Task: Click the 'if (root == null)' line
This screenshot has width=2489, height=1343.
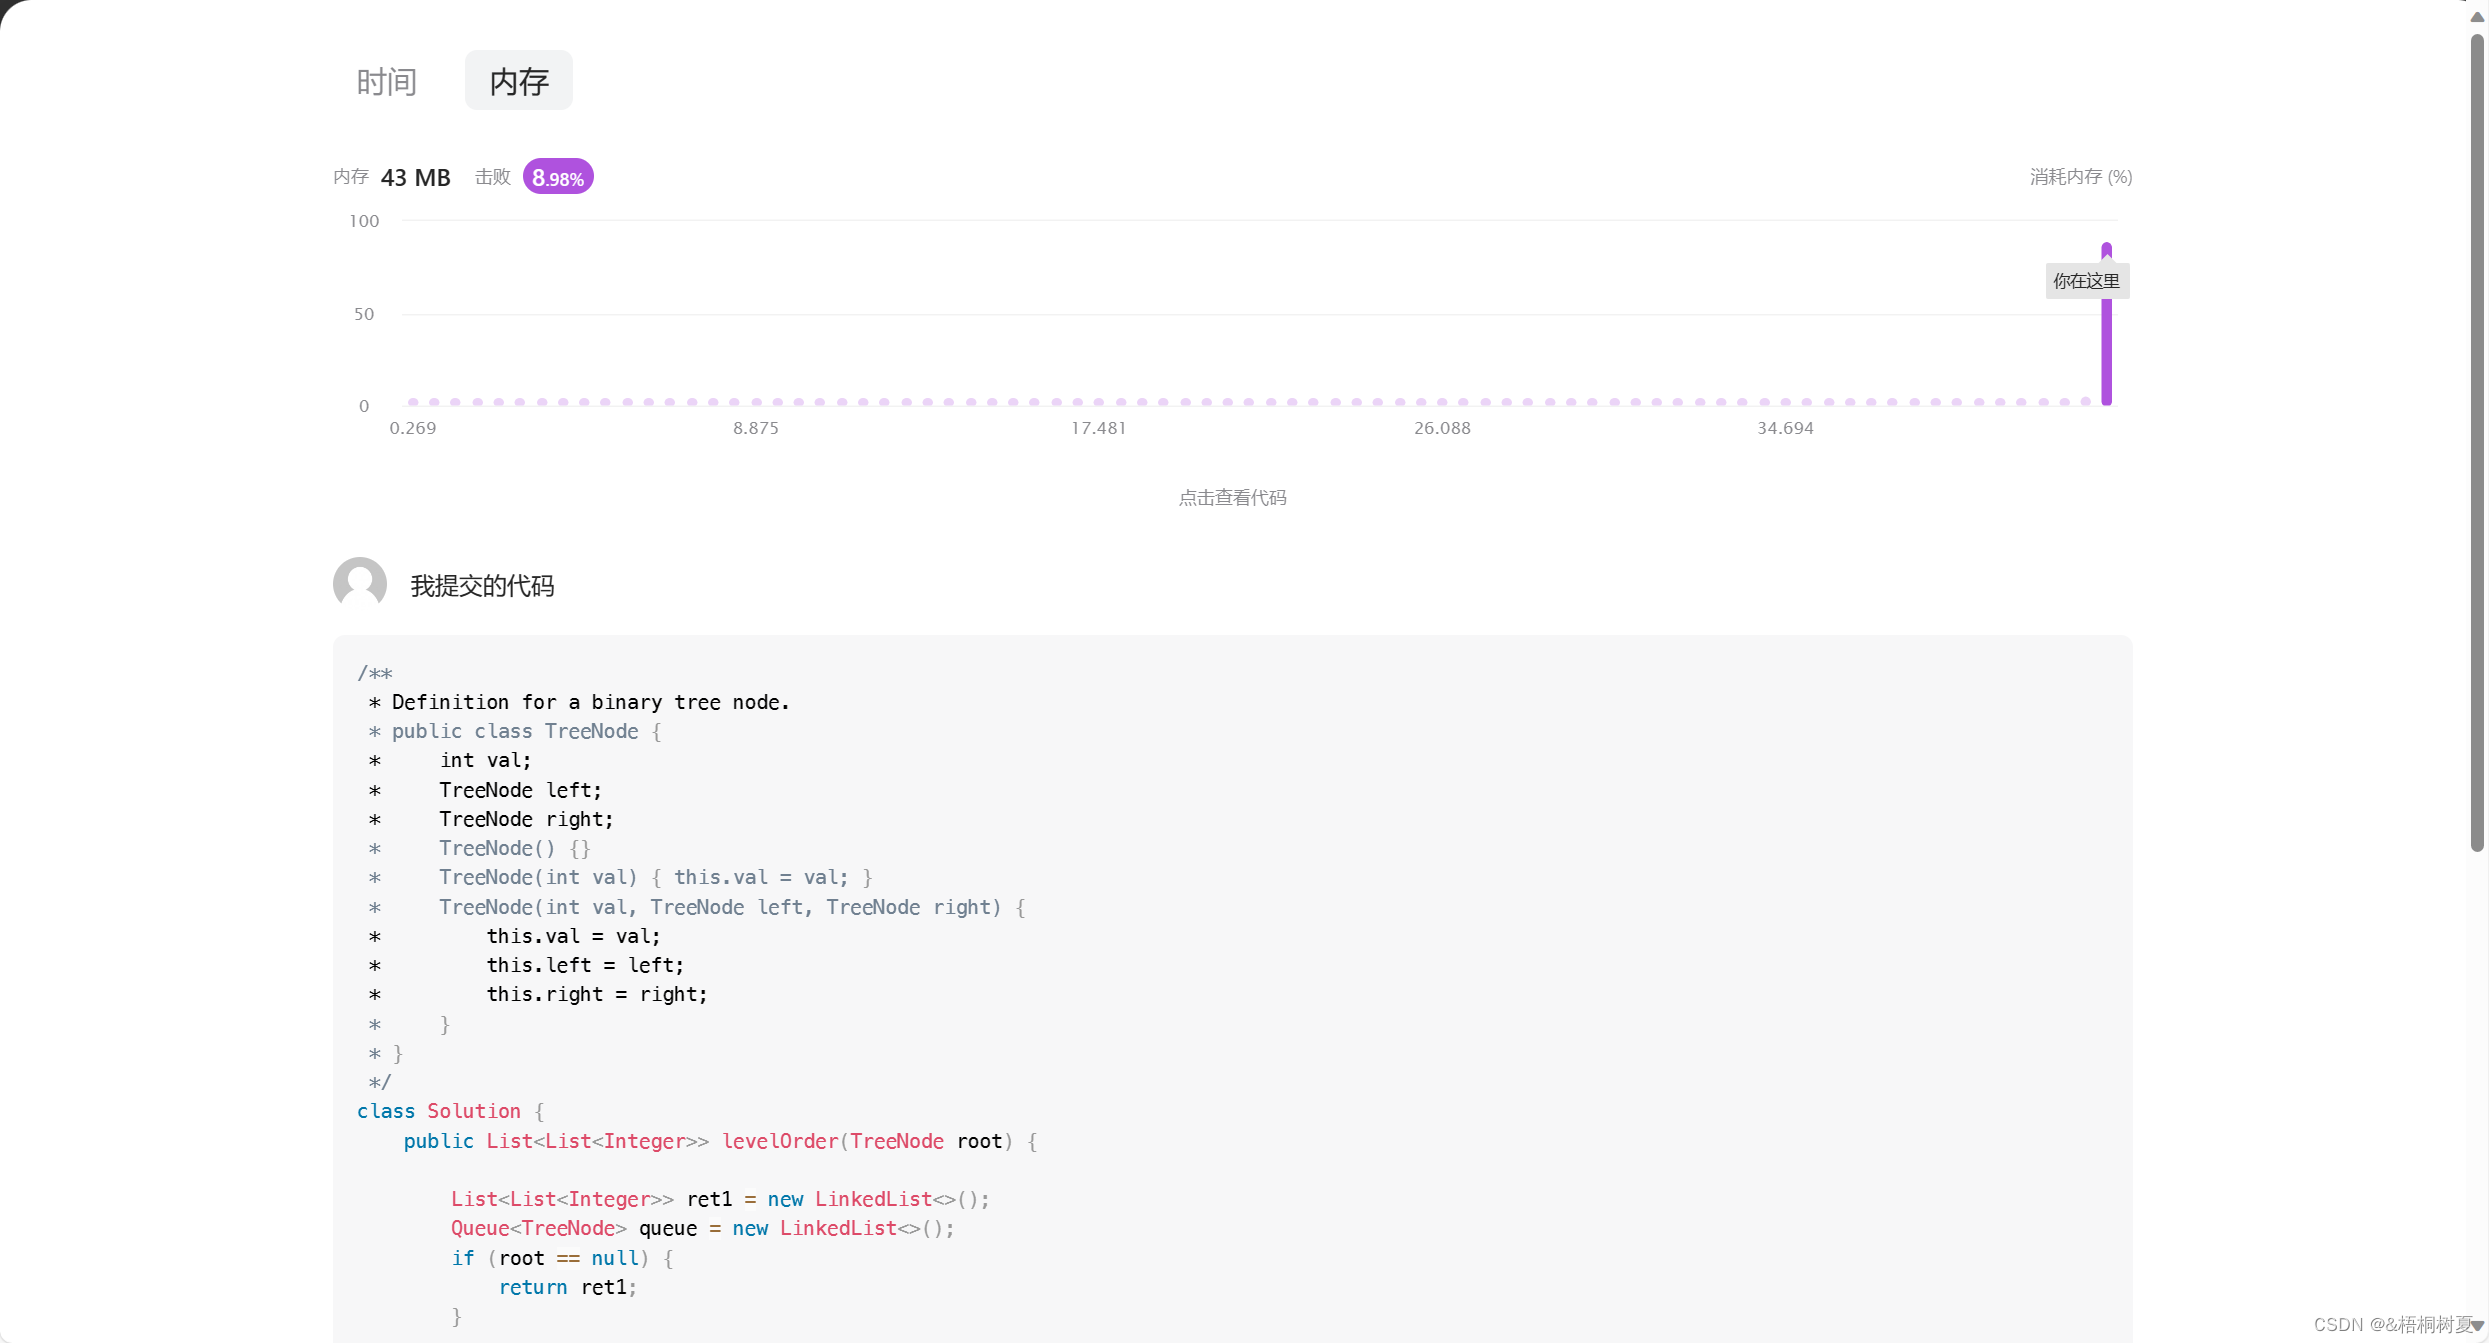Action: pos(562,1258)
